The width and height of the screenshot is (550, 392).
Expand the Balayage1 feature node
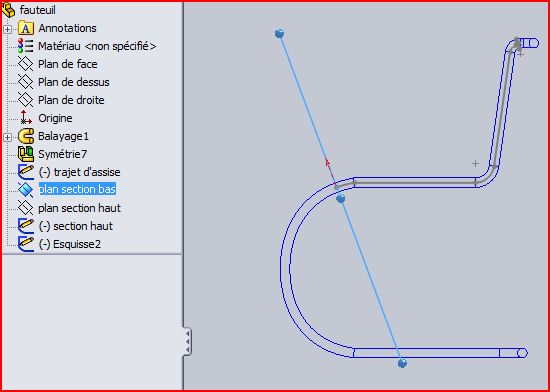pyautogui.click(x=7, y=137)
